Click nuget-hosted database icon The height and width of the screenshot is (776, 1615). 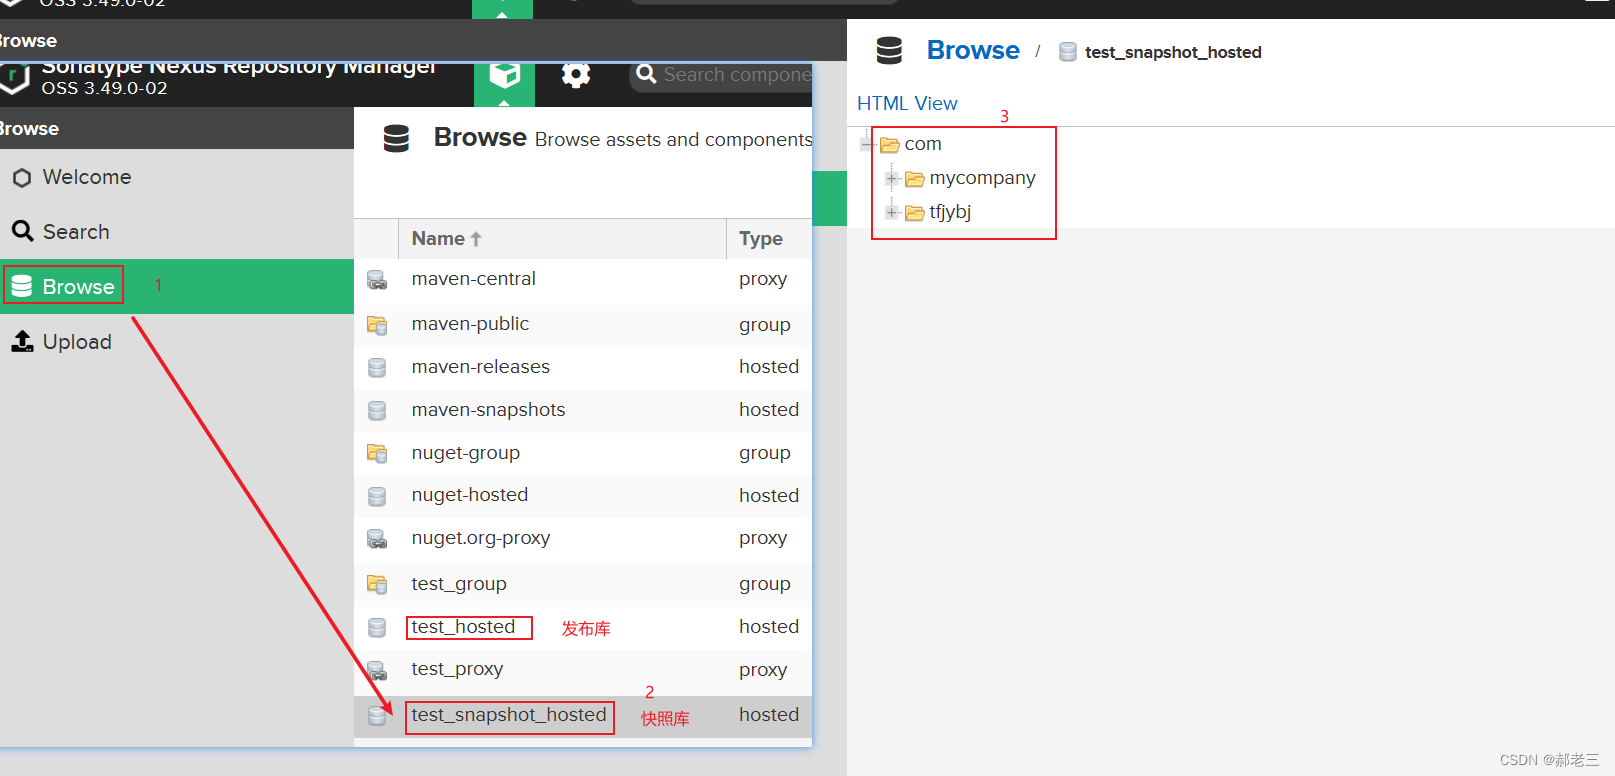pos(377,497)
